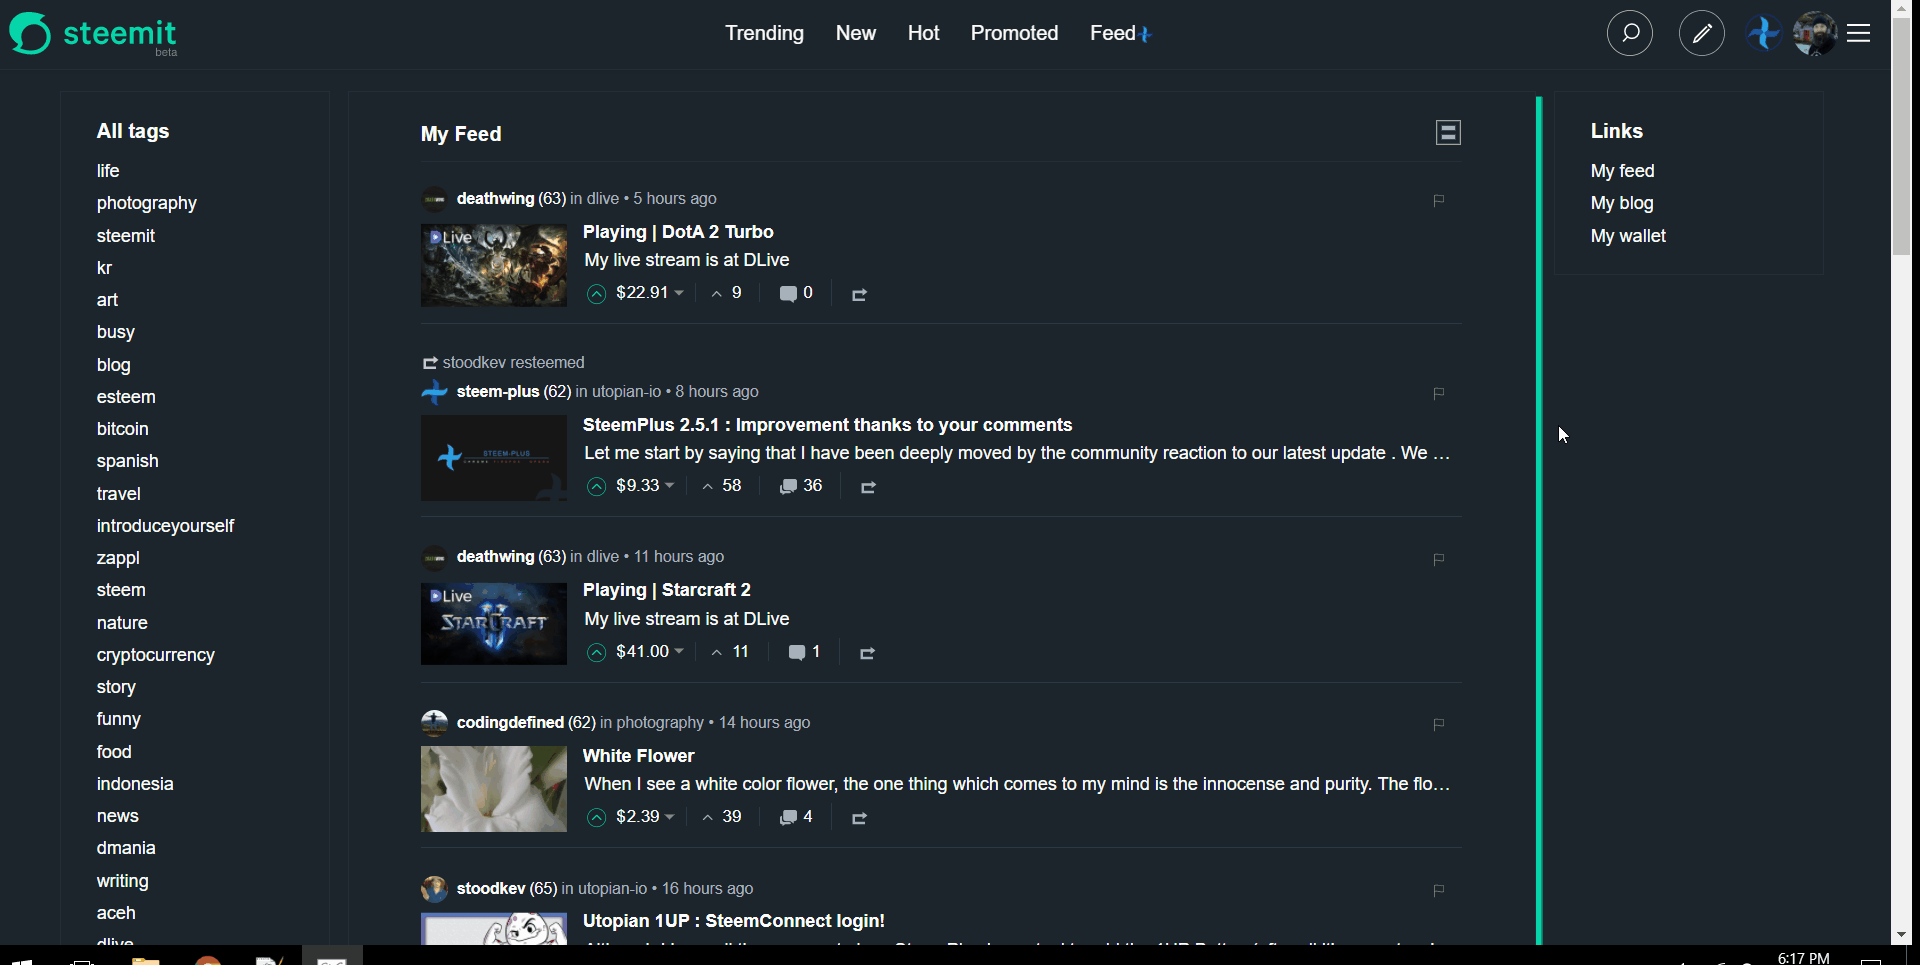Viewport: 1920px width, 965px height.
Task: Open the hamburger menu
Action: coord(1859,33)
